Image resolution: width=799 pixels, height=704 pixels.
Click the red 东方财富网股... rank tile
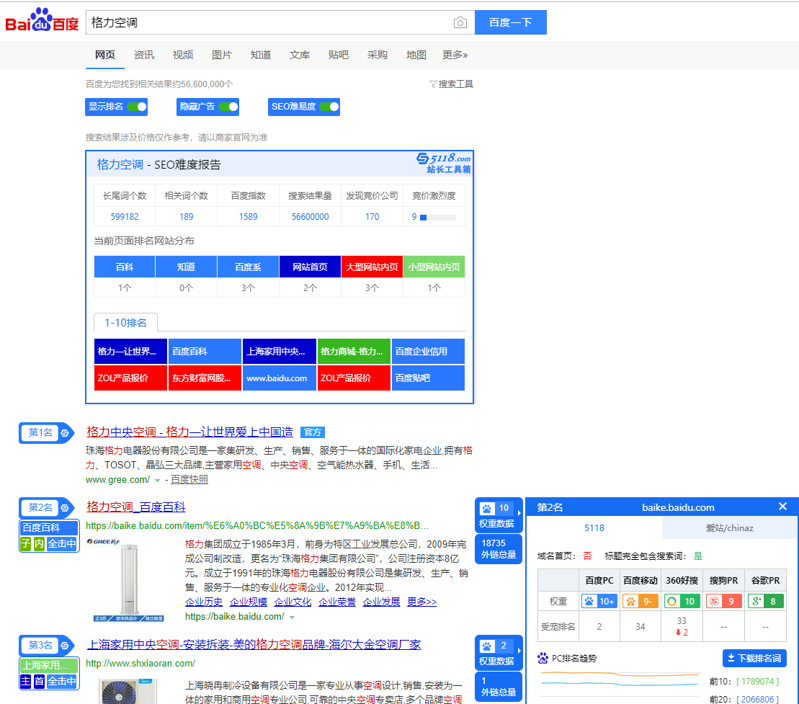pyautogui.click(x=205, y=378)
